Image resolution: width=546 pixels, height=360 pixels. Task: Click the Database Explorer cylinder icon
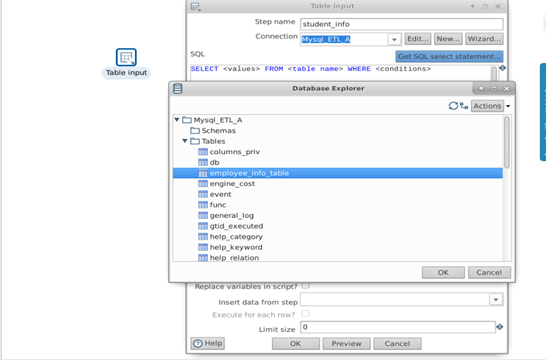point(178,89)
